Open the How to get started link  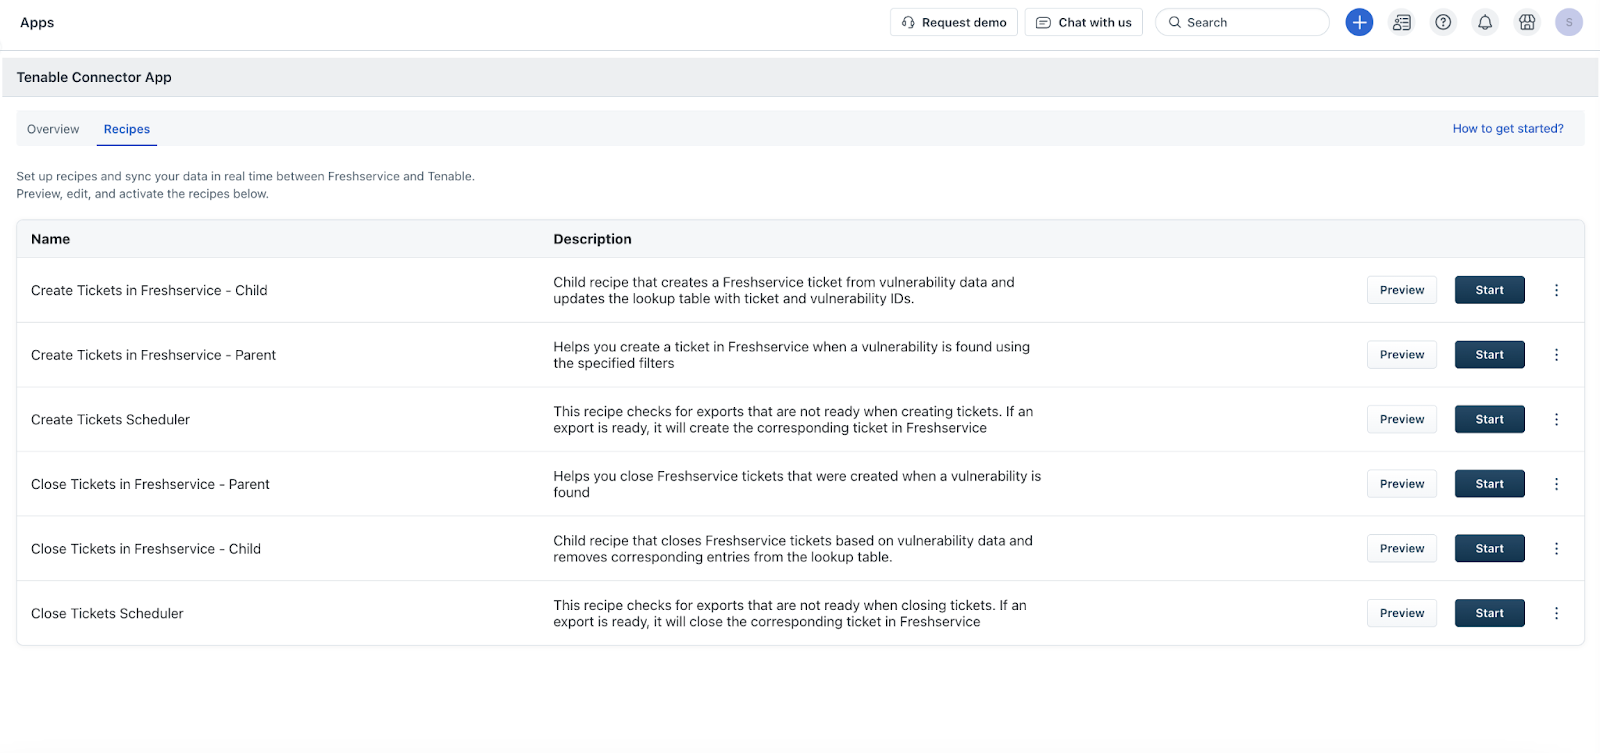(1508, 128)
